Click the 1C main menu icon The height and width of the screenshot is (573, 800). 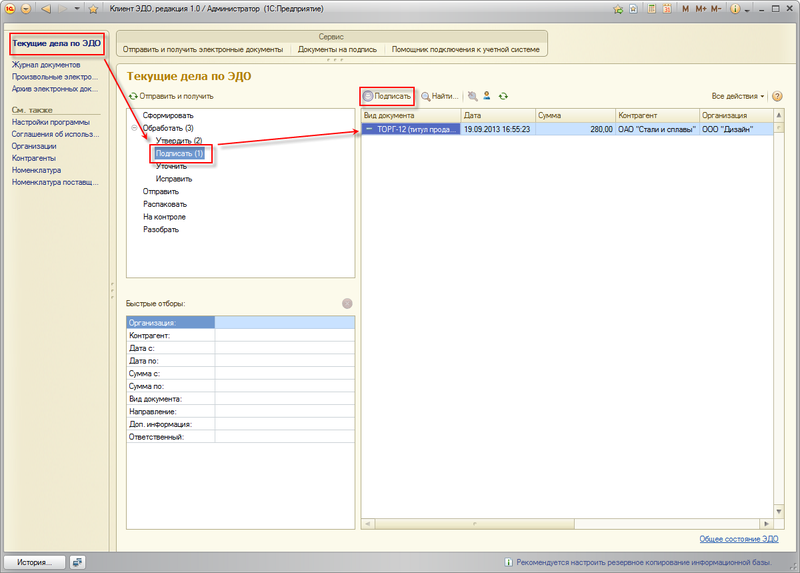10,9
